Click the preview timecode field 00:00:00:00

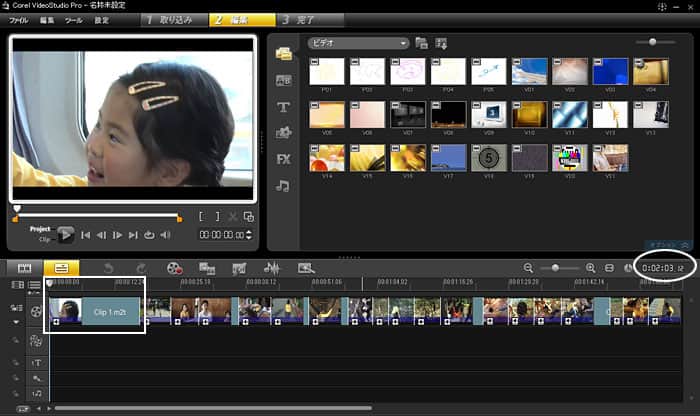[222, 235]
